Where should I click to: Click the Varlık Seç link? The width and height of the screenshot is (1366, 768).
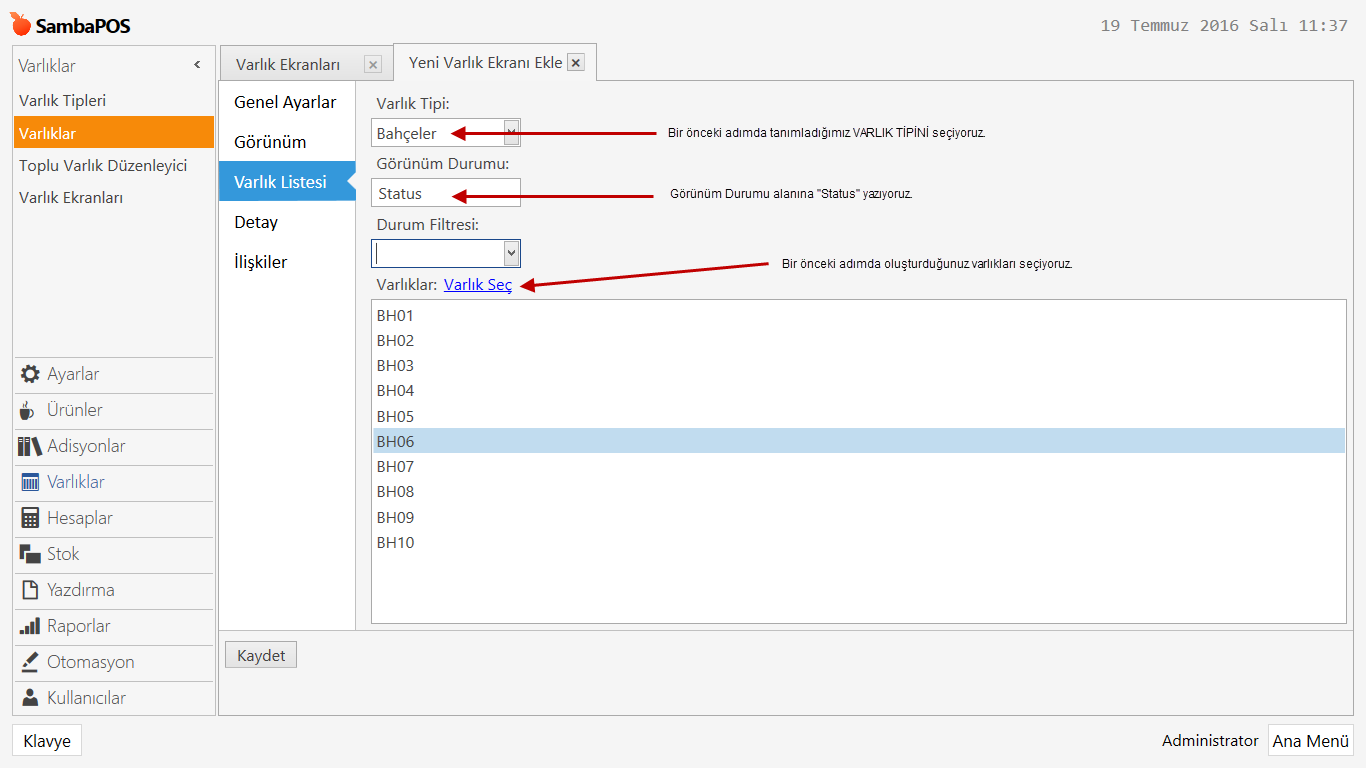(x=478, y=285)
